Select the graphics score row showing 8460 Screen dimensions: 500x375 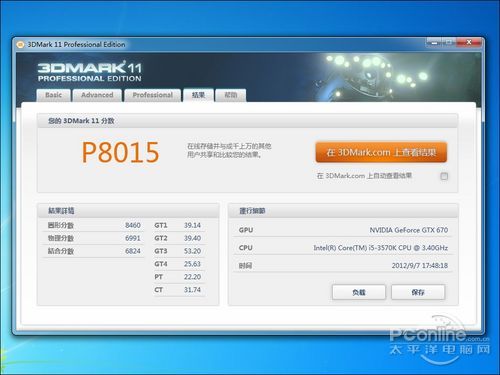pos(94,225)
